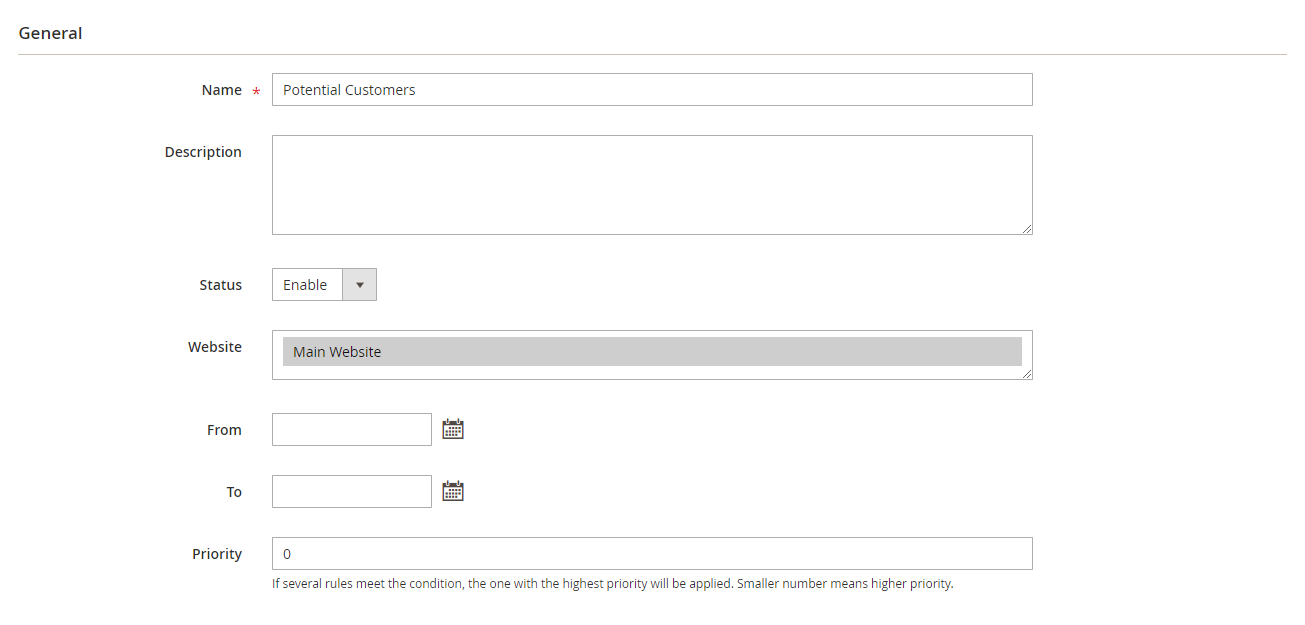Click the Name field label
Viewport: 1305px width, 625px height.
coord(221,90)
